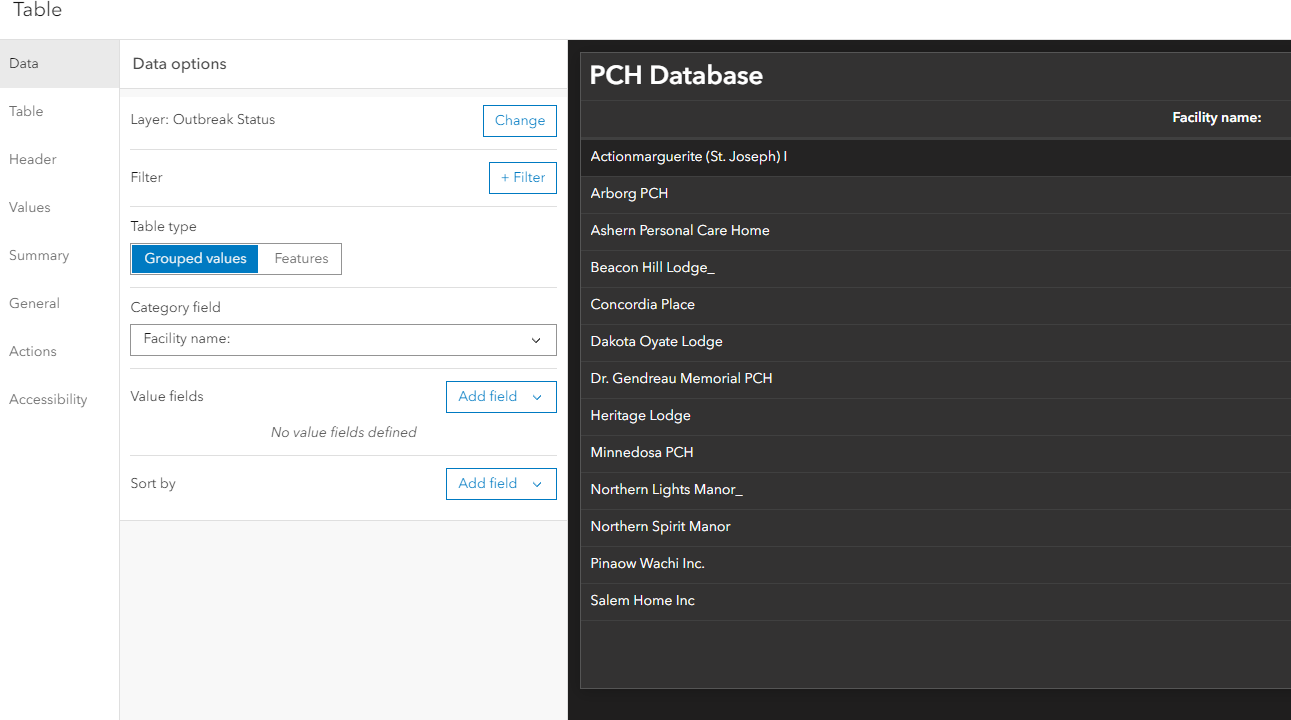Image resolution: width=1291 pixels, height=720 pixels.
Task: Switch to the Table settings tab
Action: pos(59,111)
